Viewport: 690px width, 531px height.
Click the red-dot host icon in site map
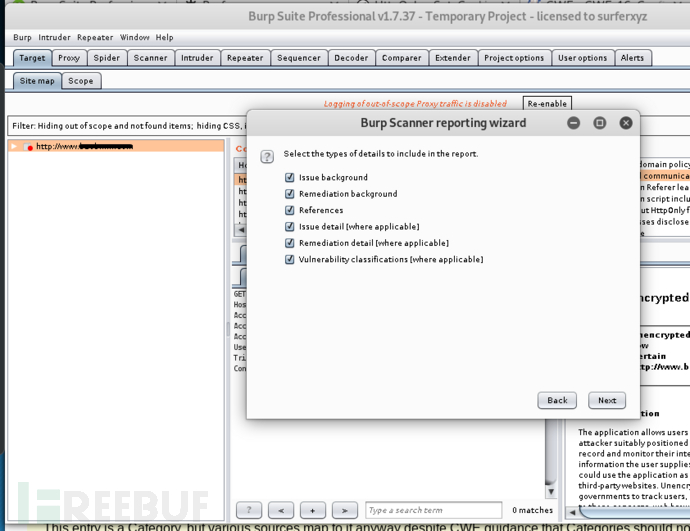pos(28,146)
